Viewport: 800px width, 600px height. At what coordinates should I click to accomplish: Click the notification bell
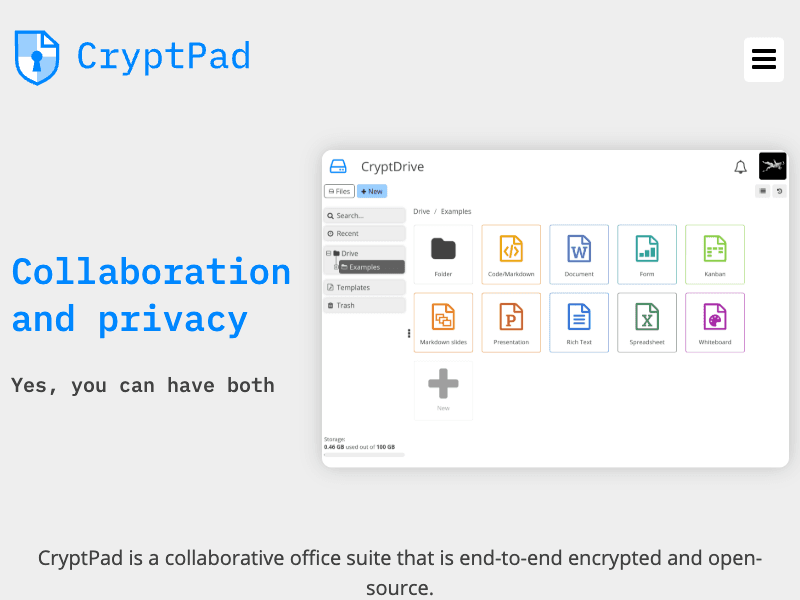coord(741,167)
